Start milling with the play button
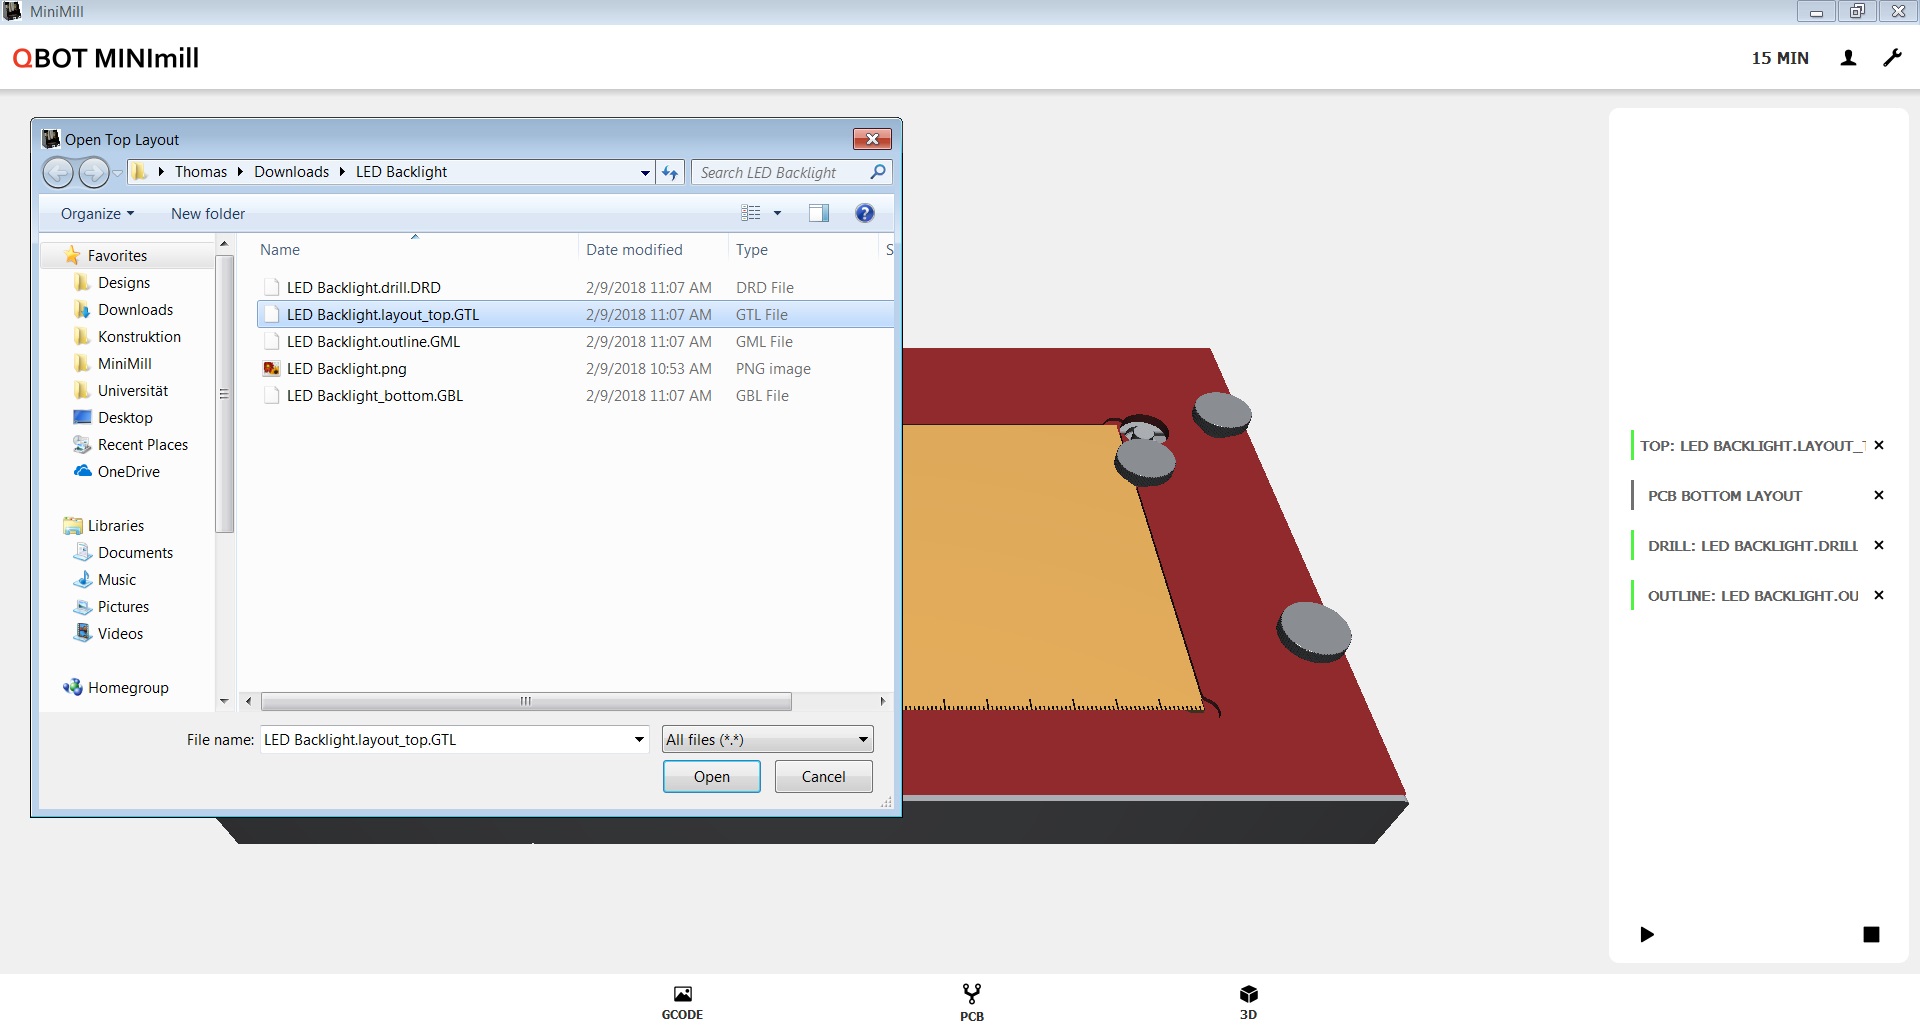1920x1028 pixels. pos(1647,934)
